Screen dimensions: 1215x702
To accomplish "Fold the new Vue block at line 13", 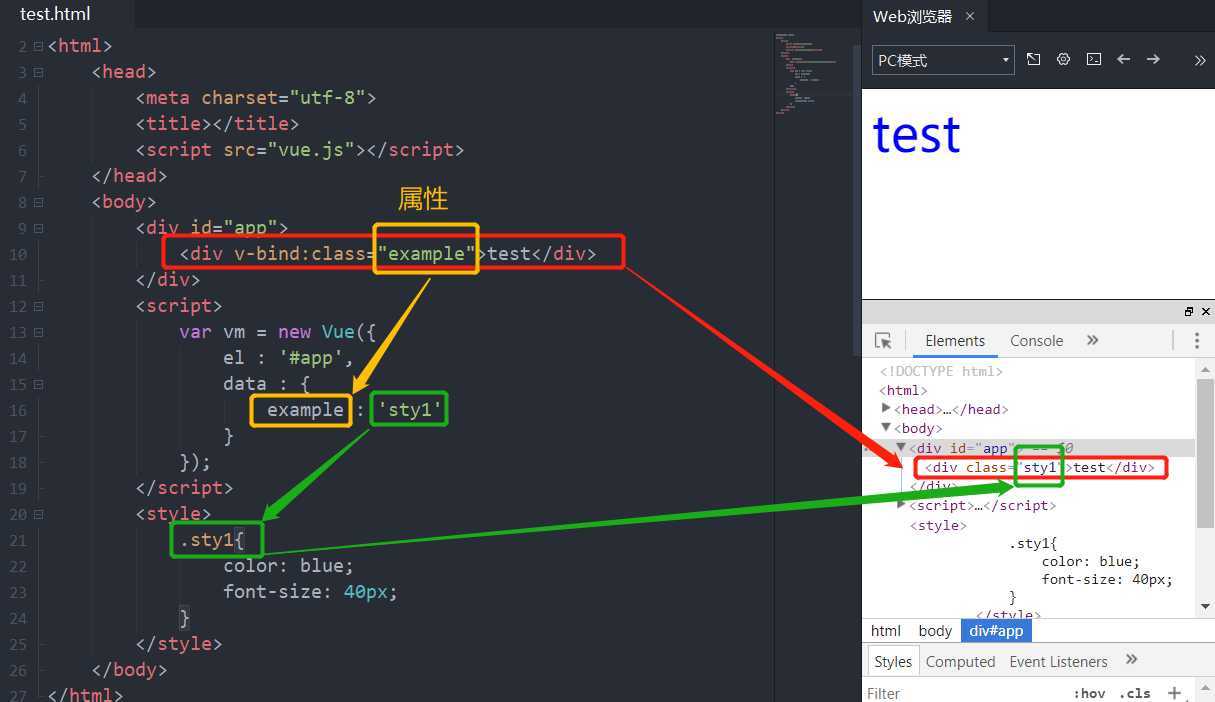I will 38,332.
